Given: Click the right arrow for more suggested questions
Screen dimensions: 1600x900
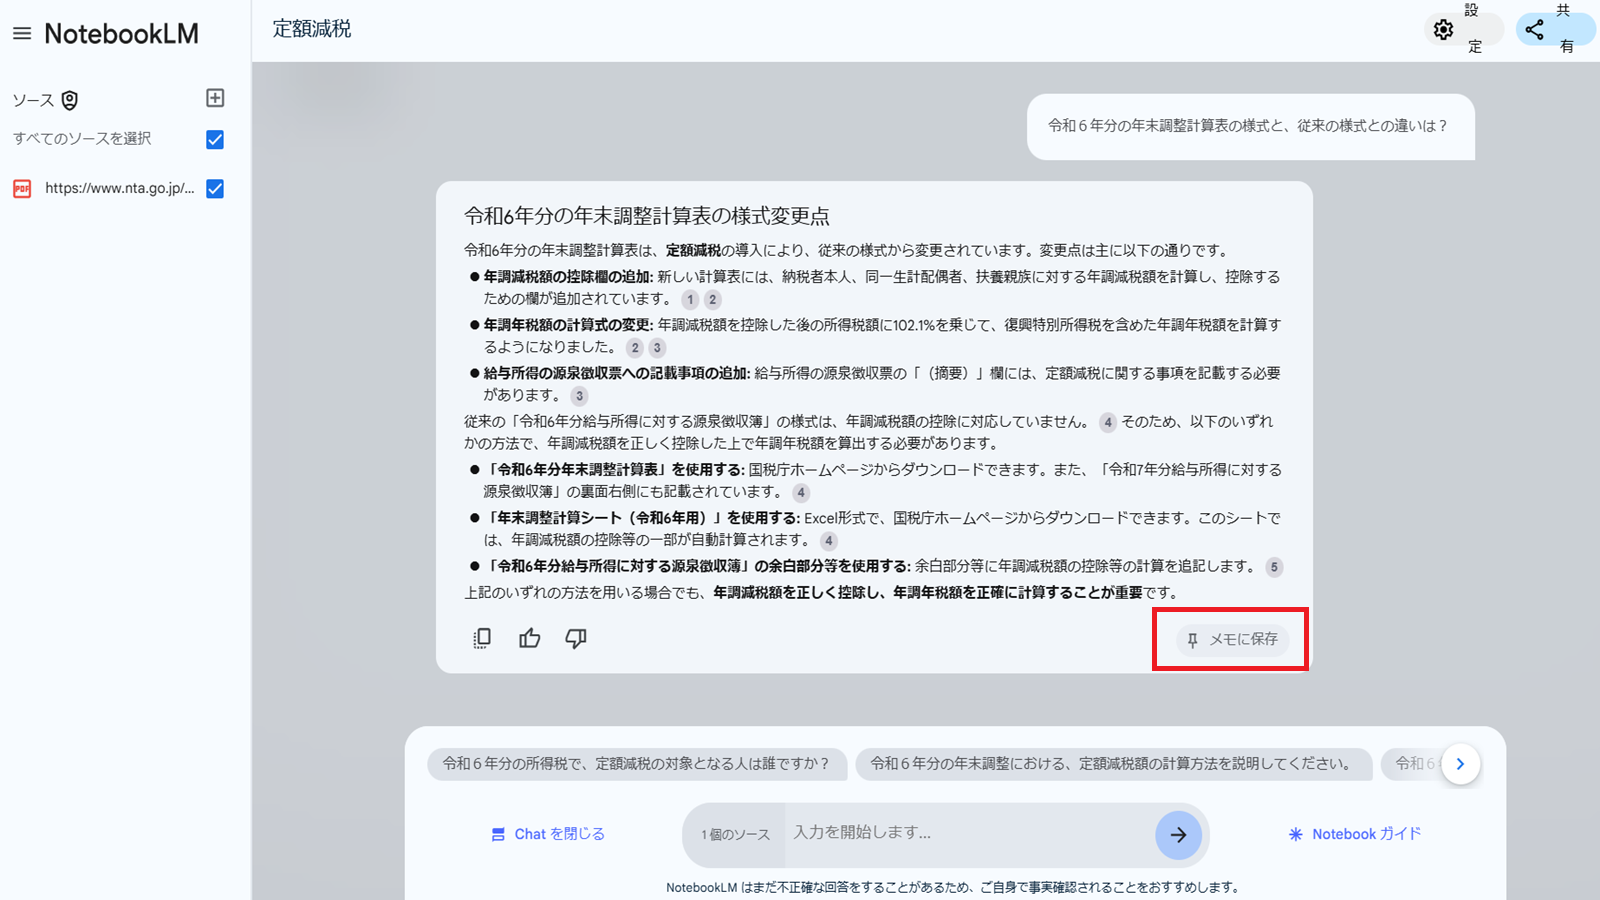Looking at the screenshot, I should tap(1461, 763).
